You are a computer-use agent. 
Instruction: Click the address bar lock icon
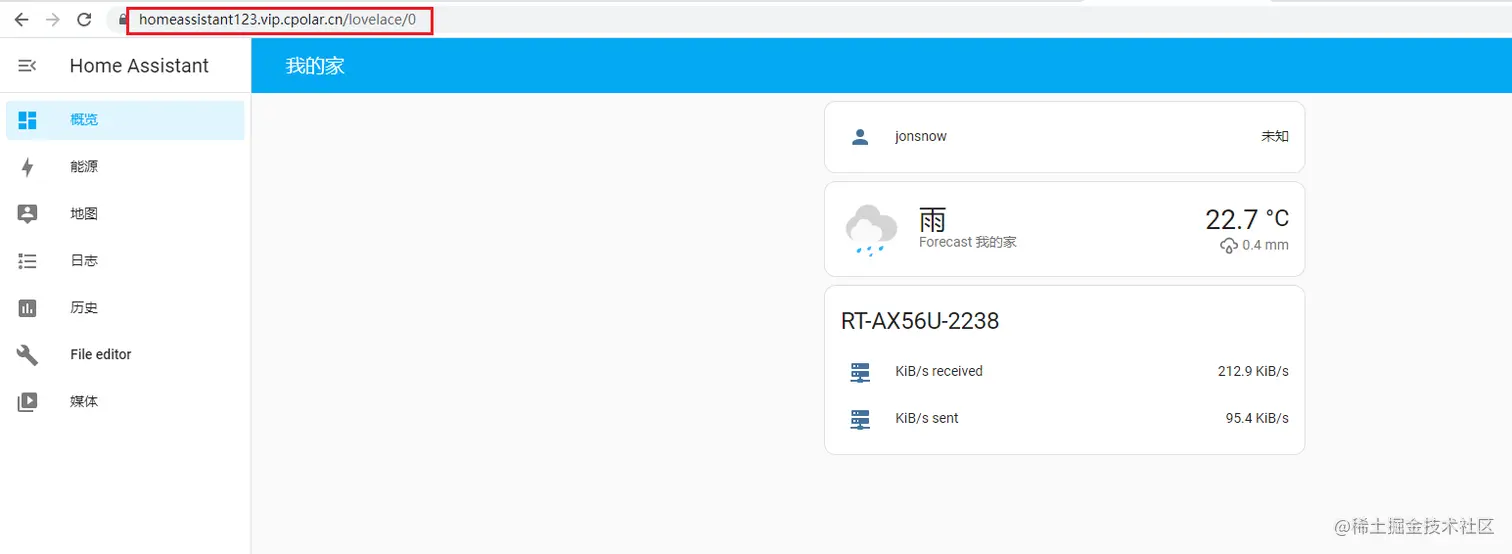click(x=123, y=19)
